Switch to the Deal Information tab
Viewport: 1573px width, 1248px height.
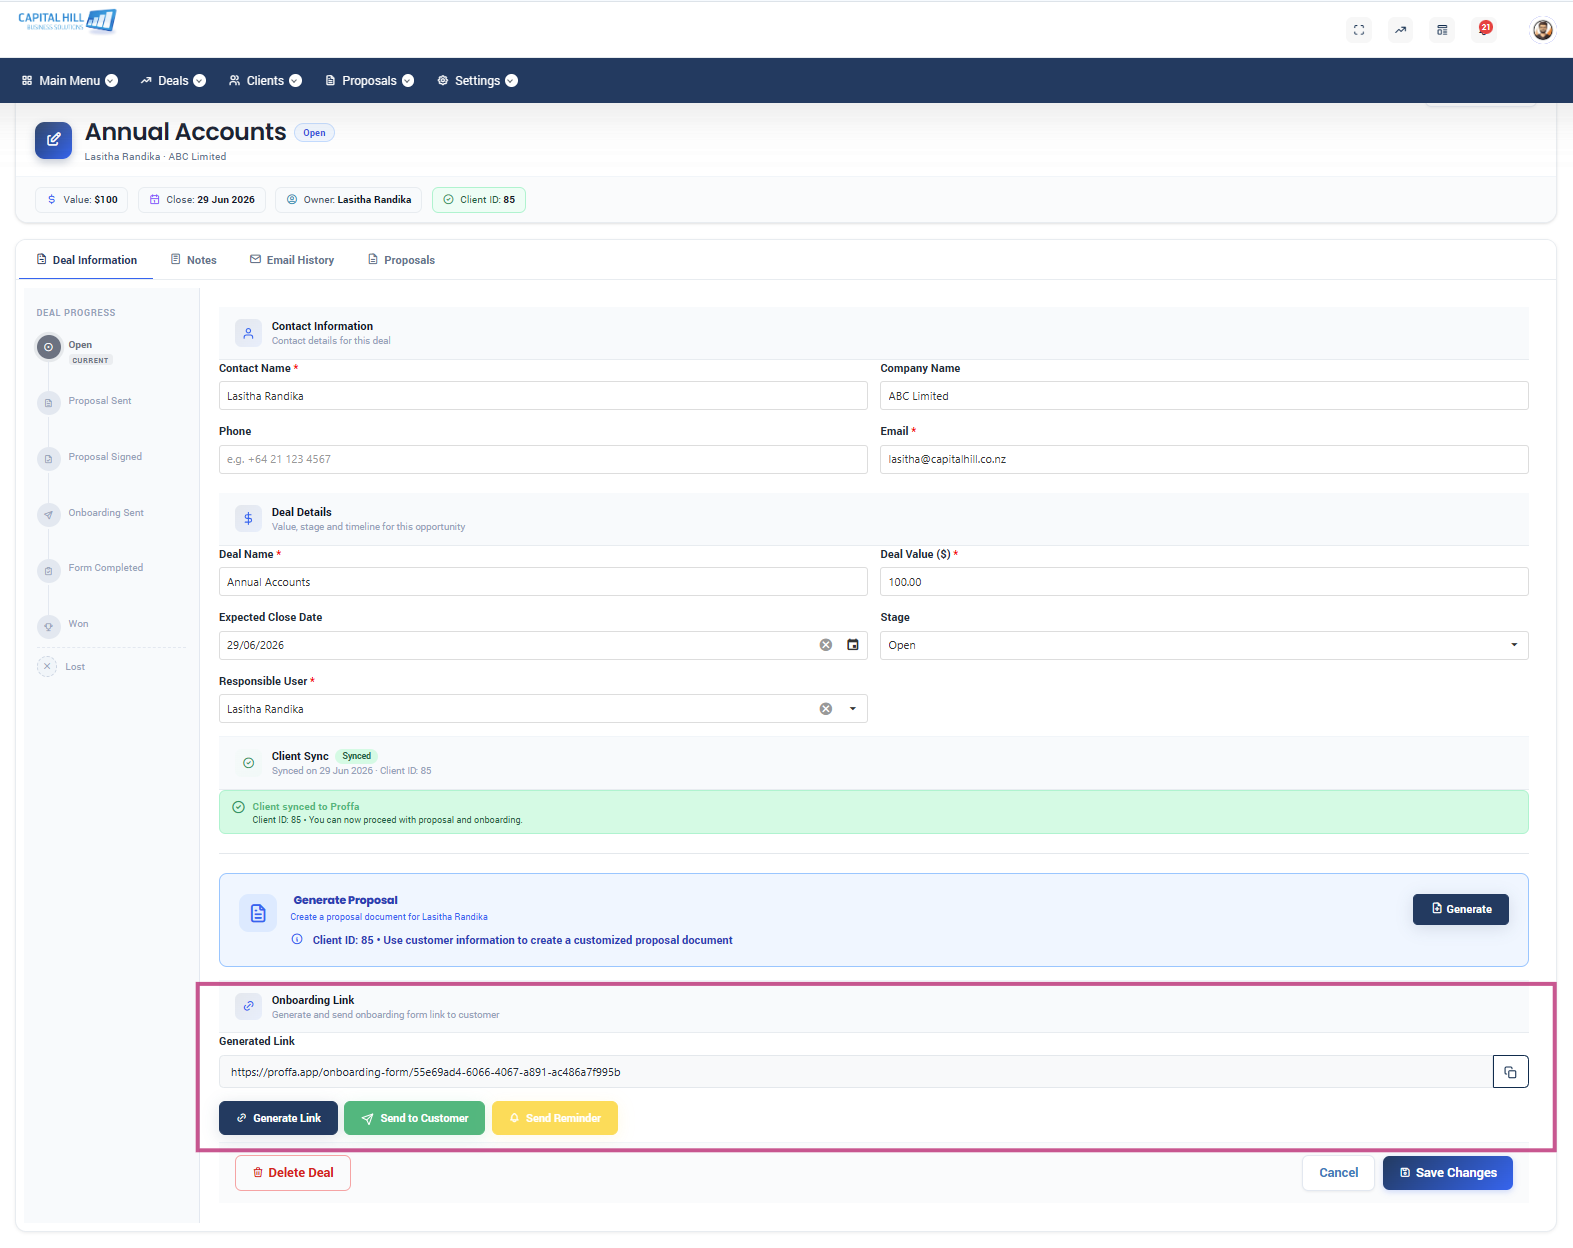87,260
